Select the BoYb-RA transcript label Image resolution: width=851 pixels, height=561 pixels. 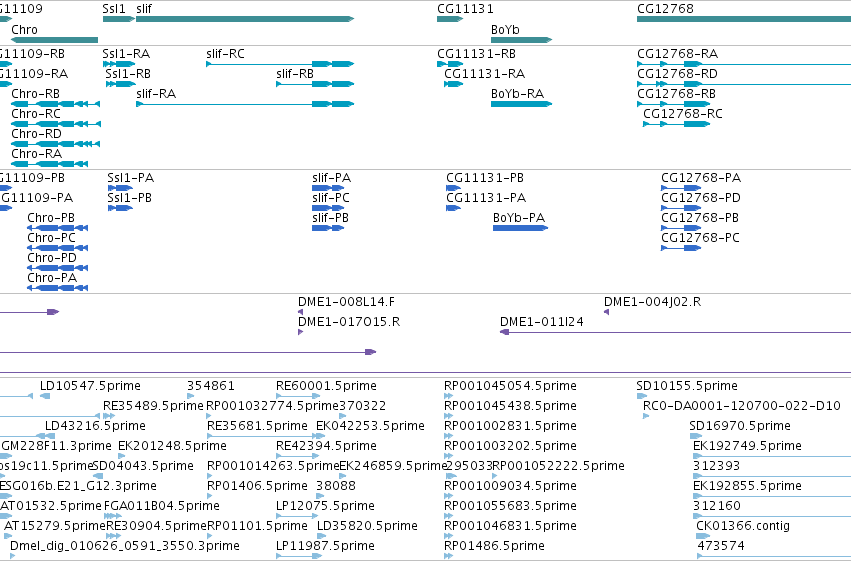point(518,94)
